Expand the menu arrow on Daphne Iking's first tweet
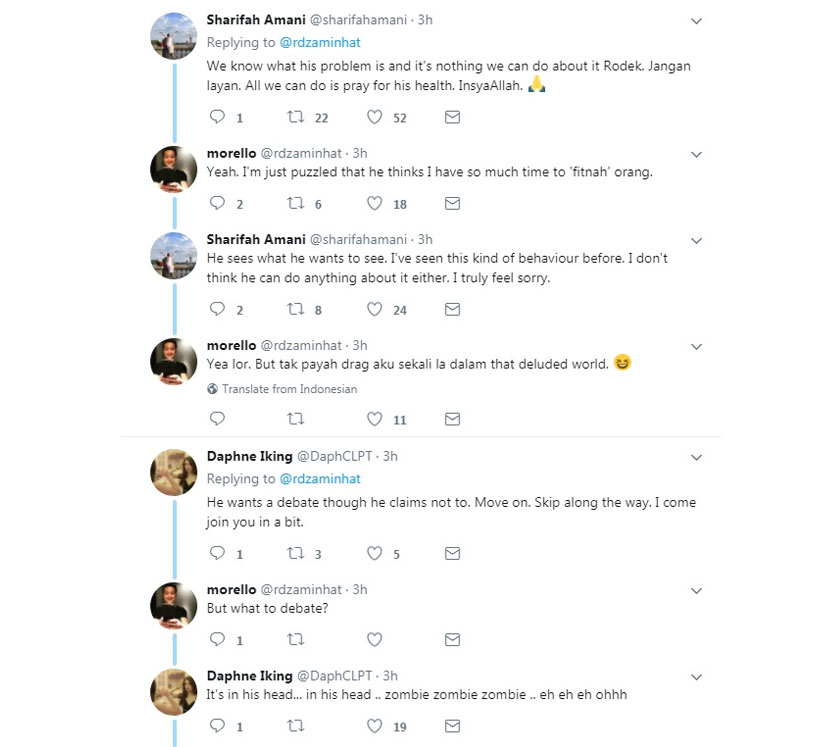This screenshot has height=747, width=840. (697, 457)
